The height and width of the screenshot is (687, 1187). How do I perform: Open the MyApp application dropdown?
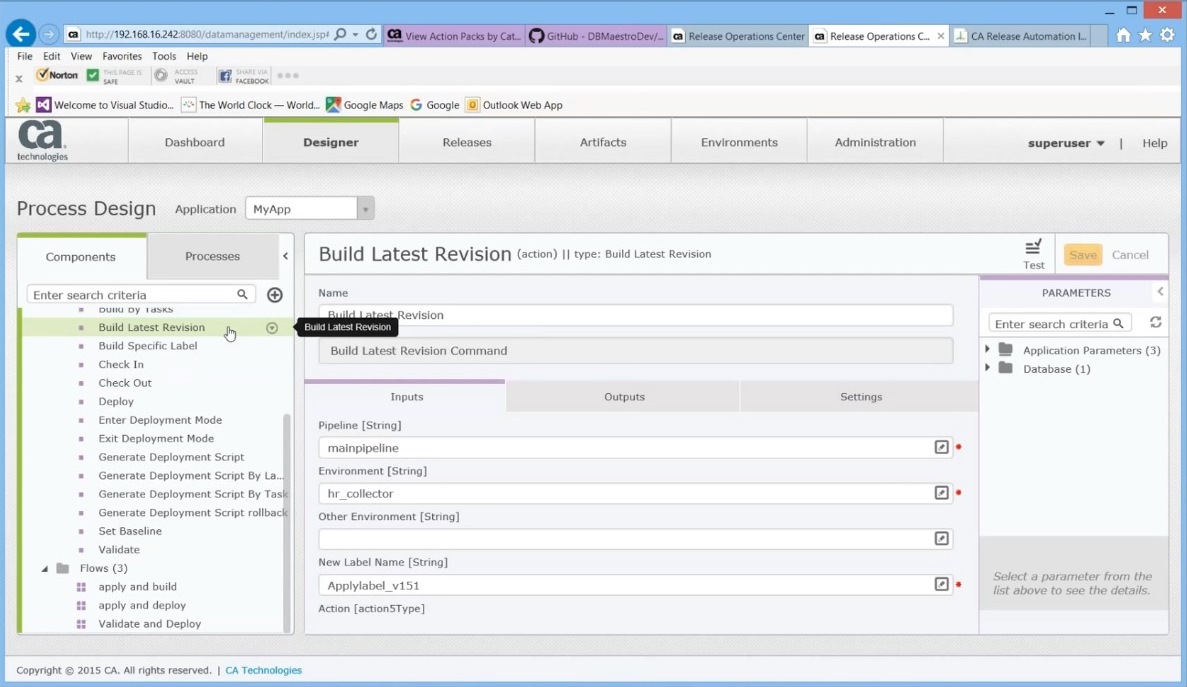tap(366, 209)
